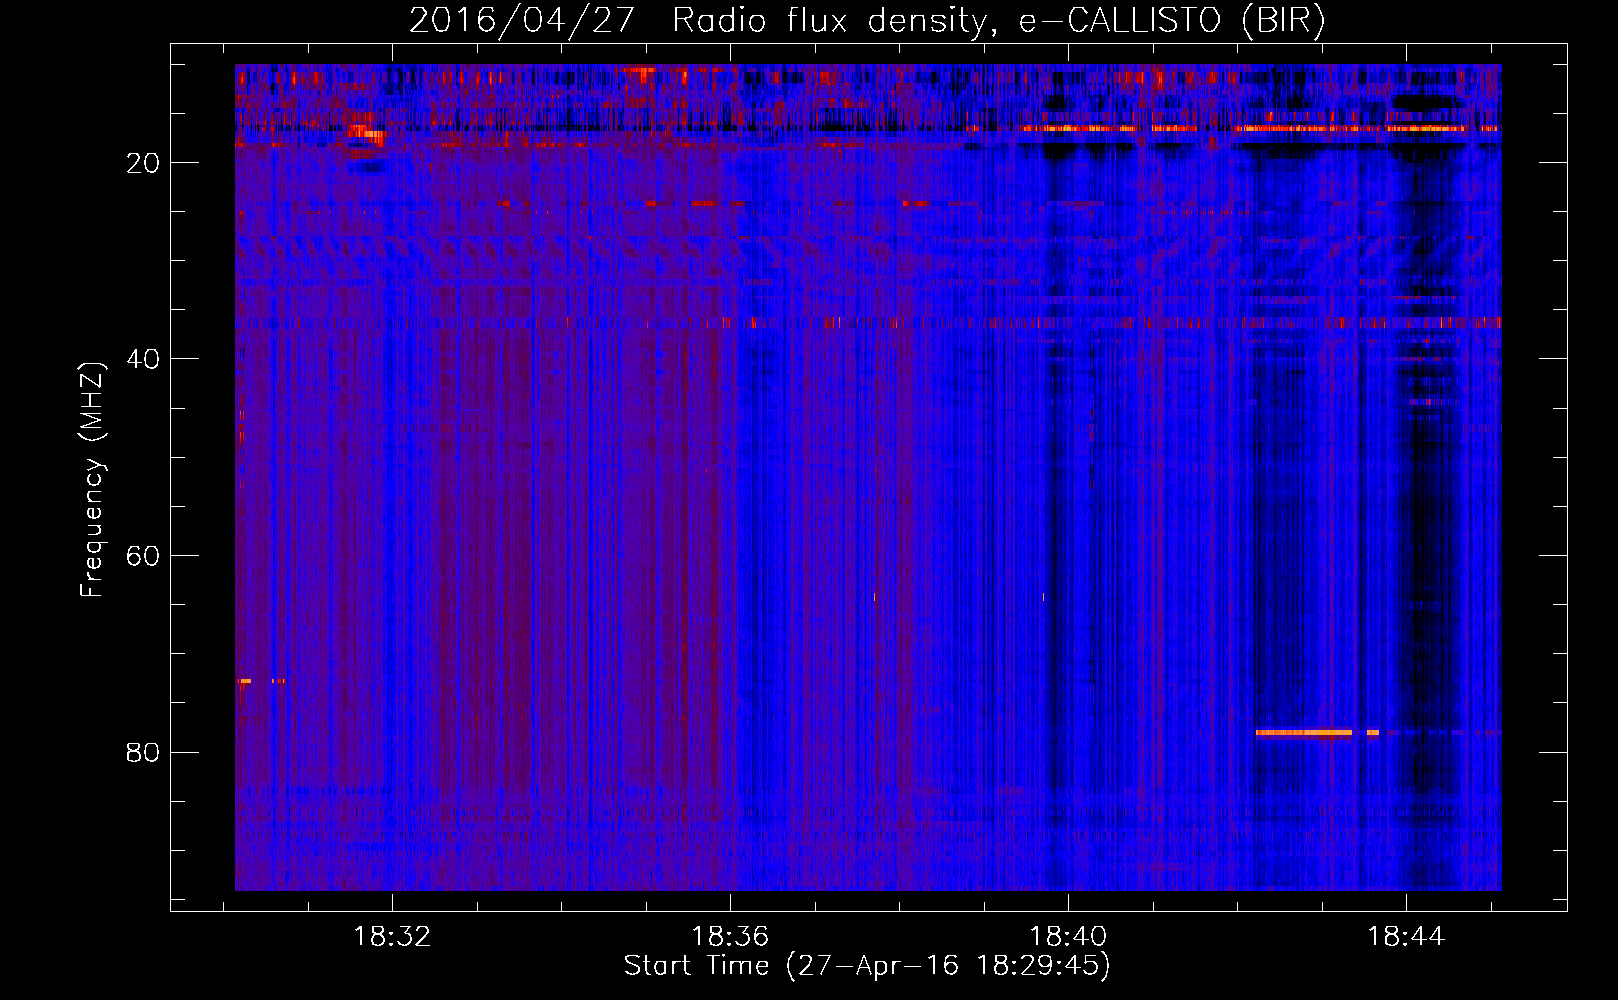
Task: Click the 60 MHz frequency tick label
Action: [x=143, y=556]
